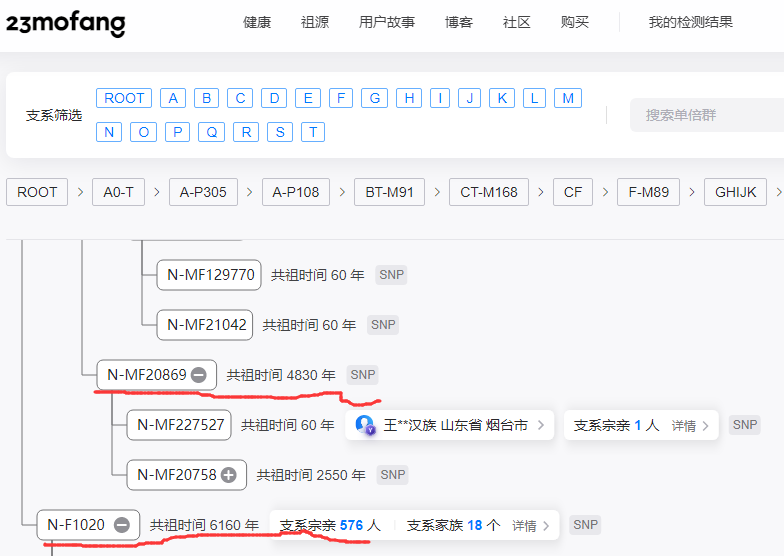Collapse the N-F1020 branch minus icon
784x556 pixels.
[x=122, y=524]
